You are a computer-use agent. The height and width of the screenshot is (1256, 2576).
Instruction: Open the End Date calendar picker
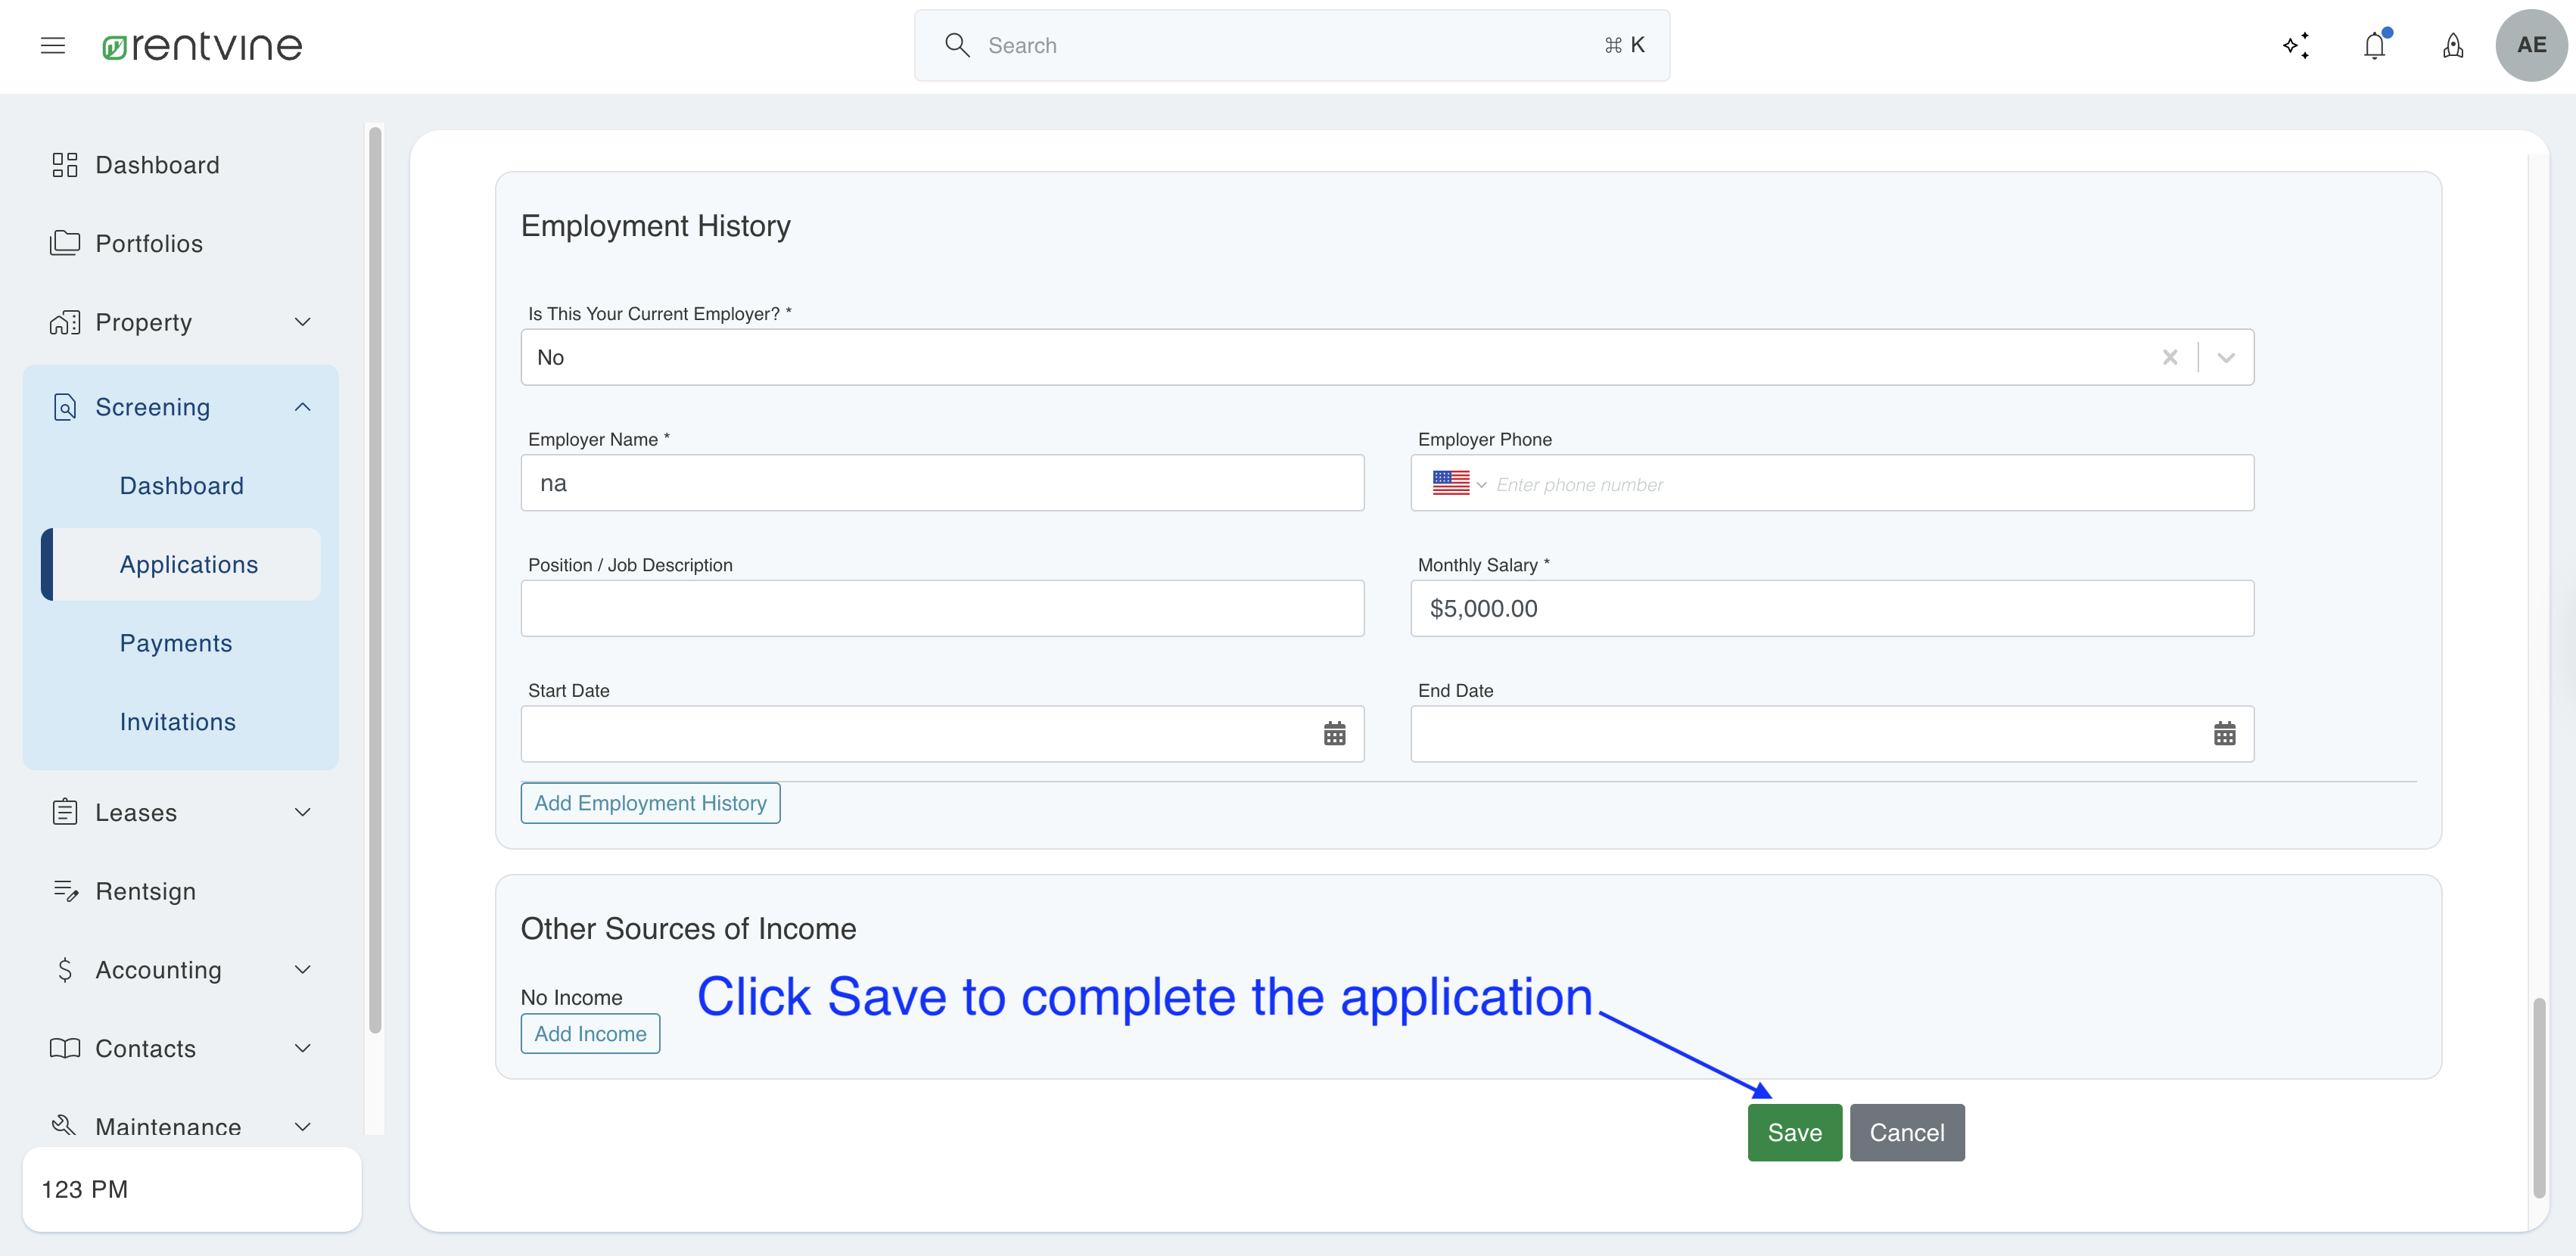pyautogui.click(x=2225, y=734)
